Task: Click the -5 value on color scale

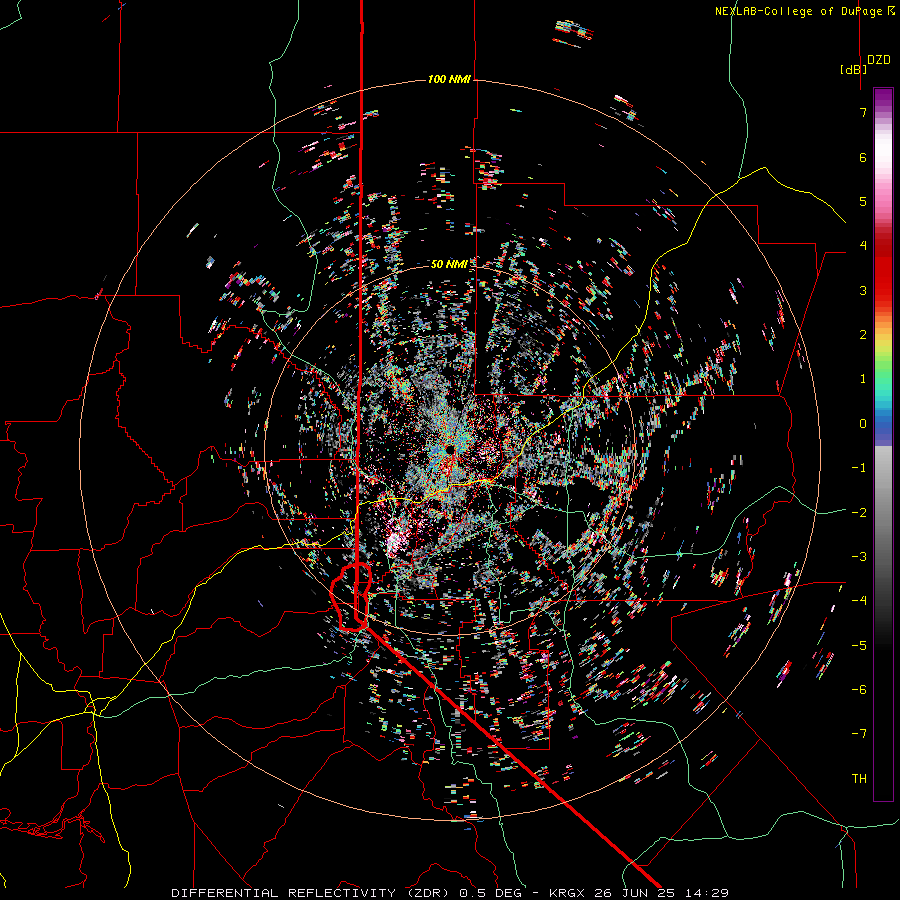Action: click(859, 645)
